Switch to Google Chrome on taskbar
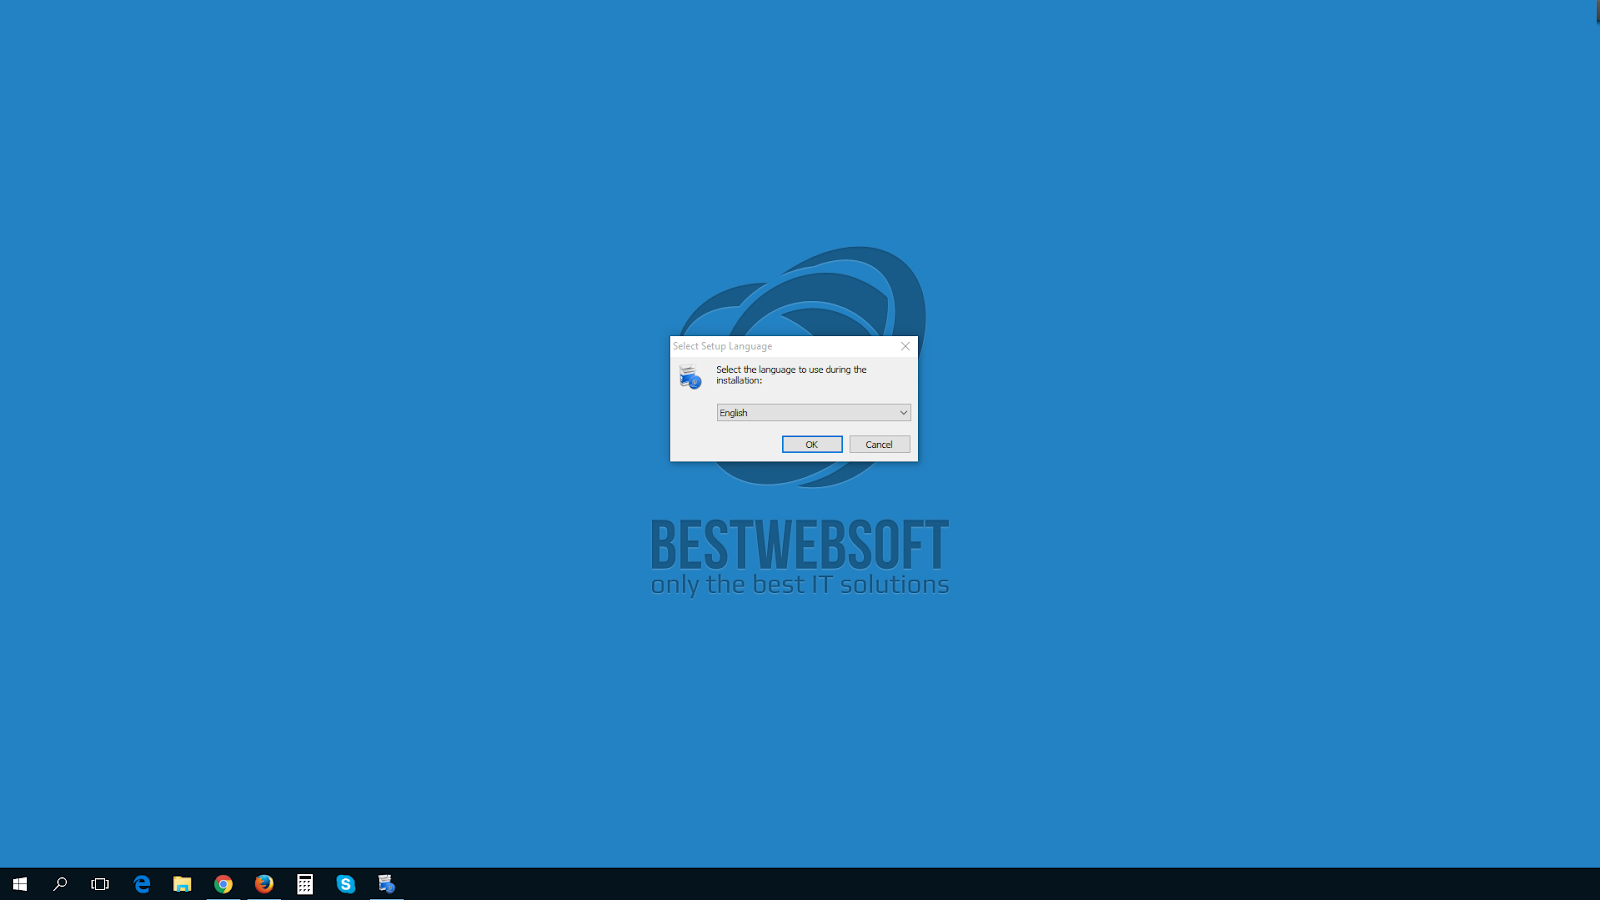The height and width of the screenshot is (900, 1600). point(223,884)
